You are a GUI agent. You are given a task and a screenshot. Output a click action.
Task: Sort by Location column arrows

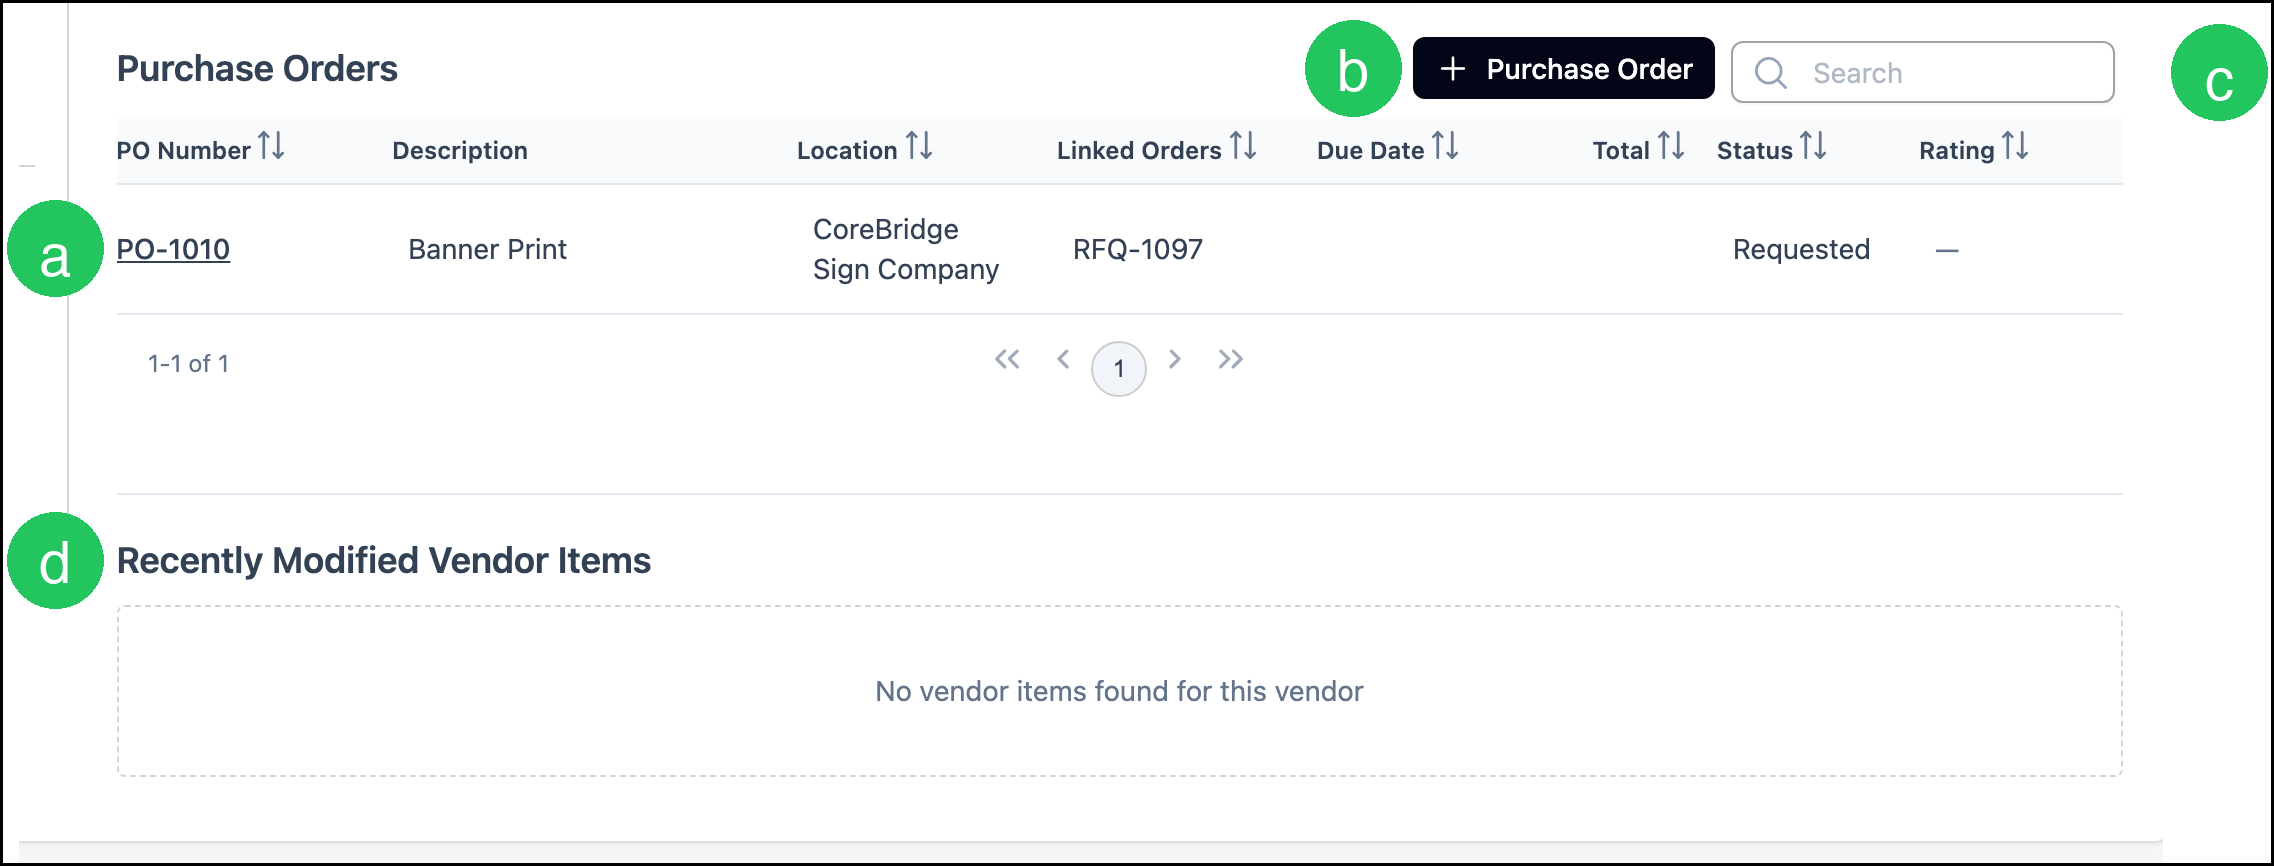[x=919, y=146]
